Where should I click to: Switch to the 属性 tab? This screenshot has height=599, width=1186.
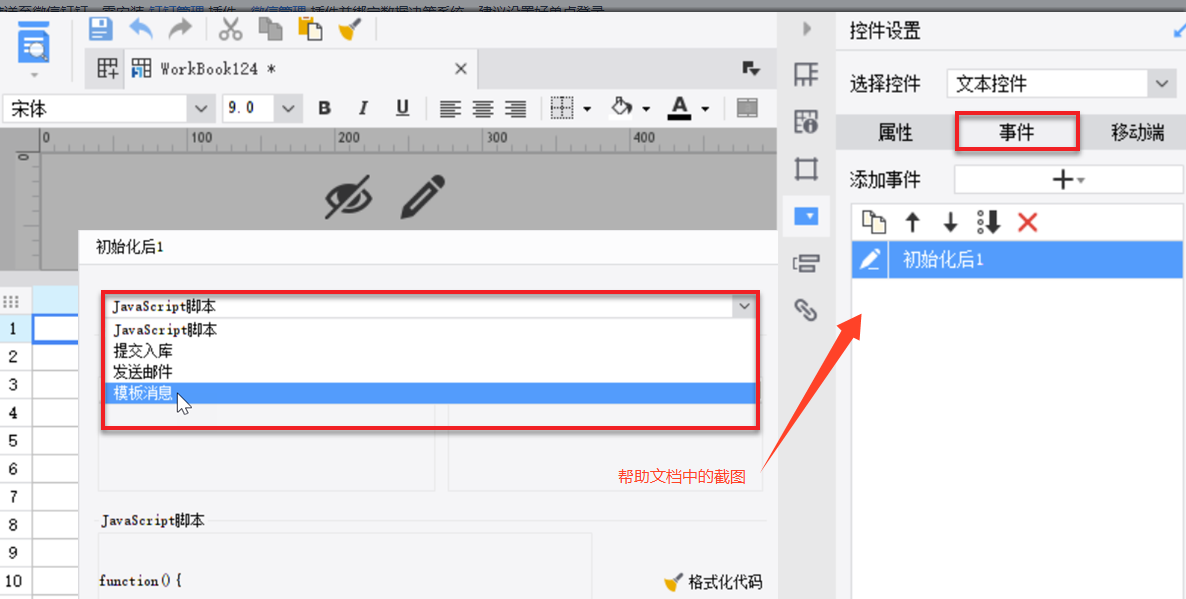click(896, 132)
